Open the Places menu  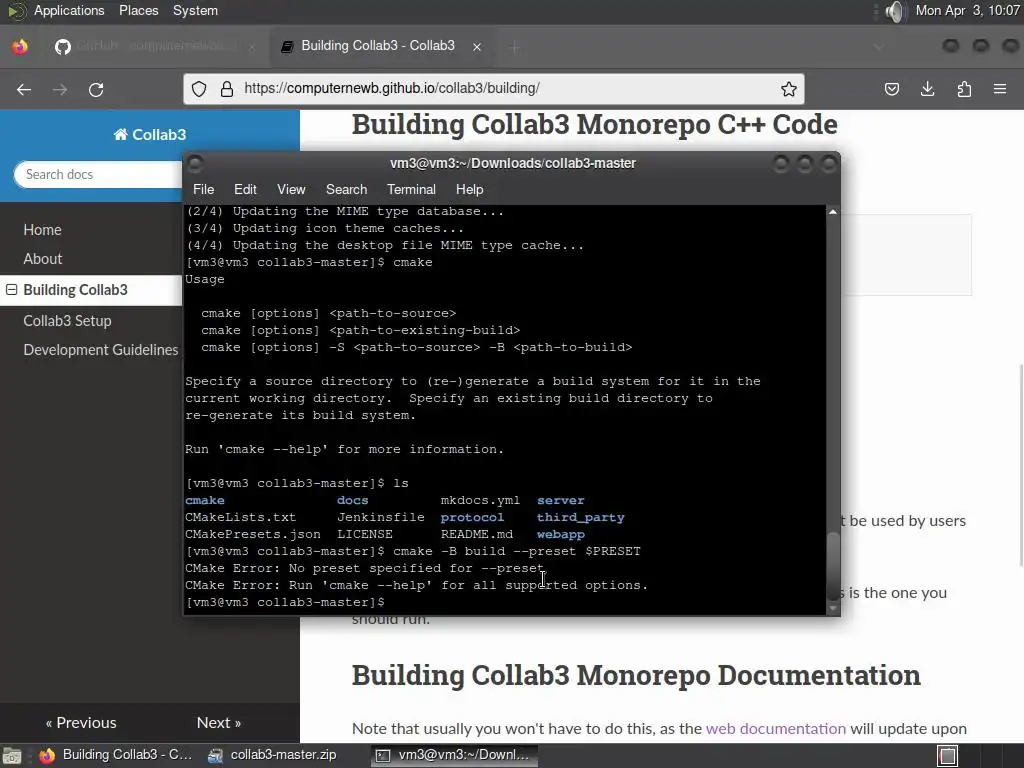coord(138,10)
